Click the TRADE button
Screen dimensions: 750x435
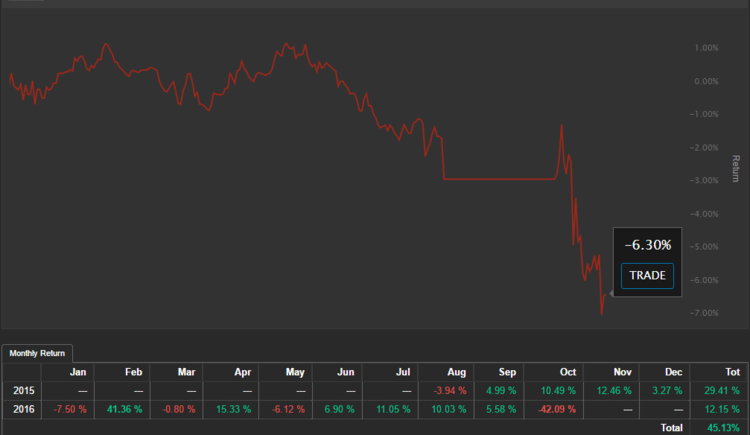pyautogui.click(x=647, y=276)
